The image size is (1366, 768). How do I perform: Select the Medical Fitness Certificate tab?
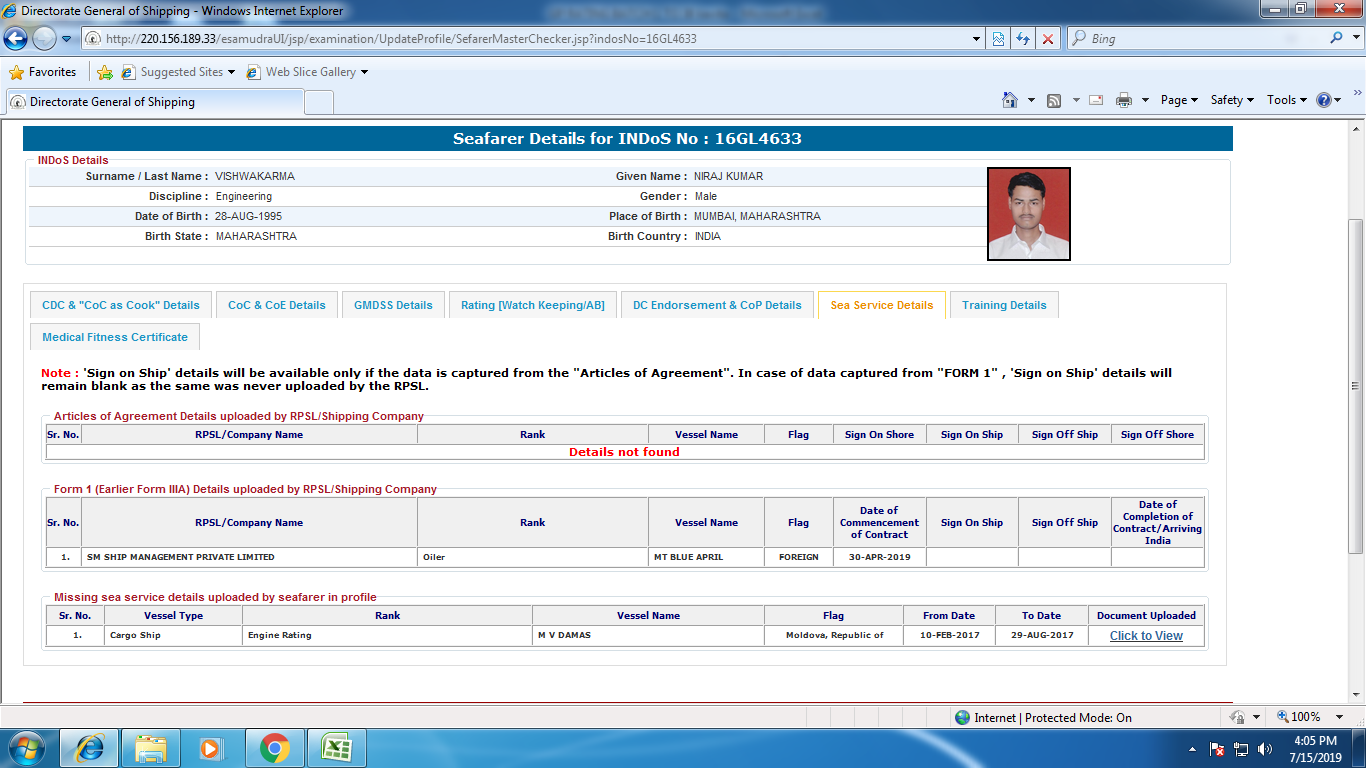(115, 337)
